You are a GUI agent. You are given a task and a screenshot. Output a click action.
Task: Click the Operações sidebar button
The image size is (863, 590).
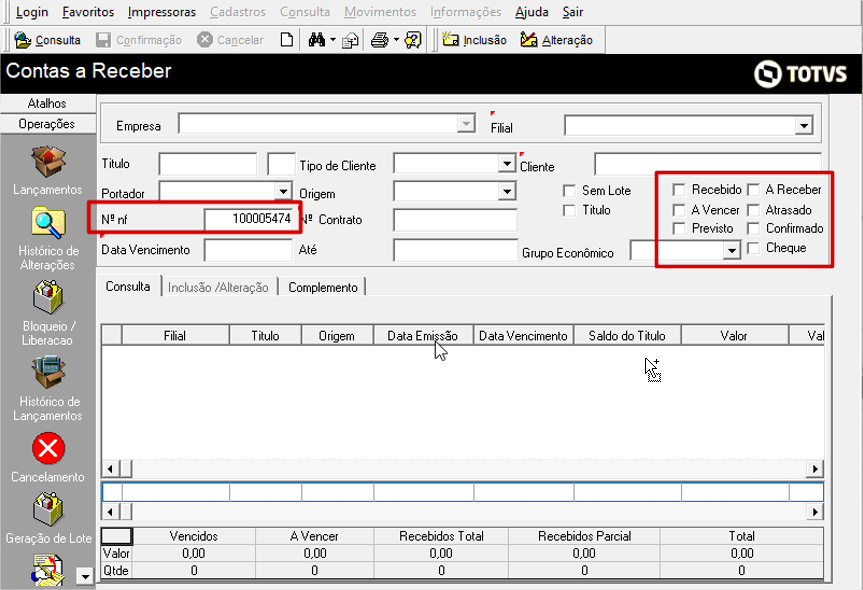[47, 124]
